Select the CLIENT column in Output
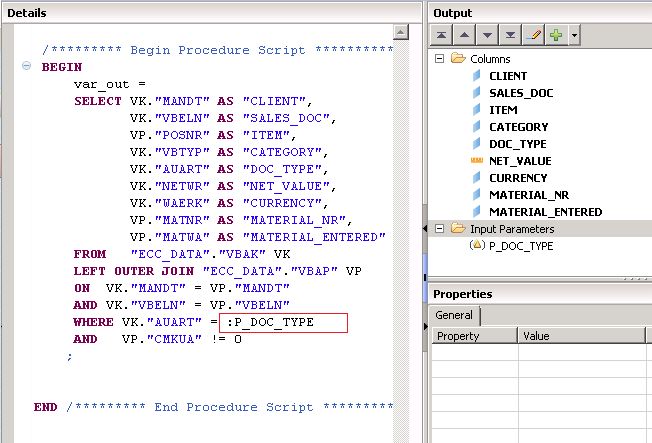Screen dimensions: 652x443 [508, 76]
